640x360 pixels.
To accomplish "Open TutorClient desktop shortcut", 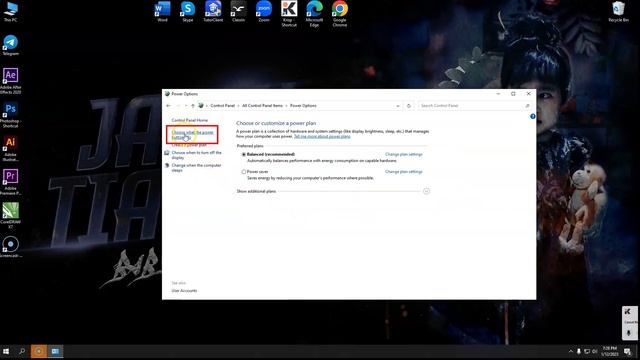I will click(x=213, y=11).
